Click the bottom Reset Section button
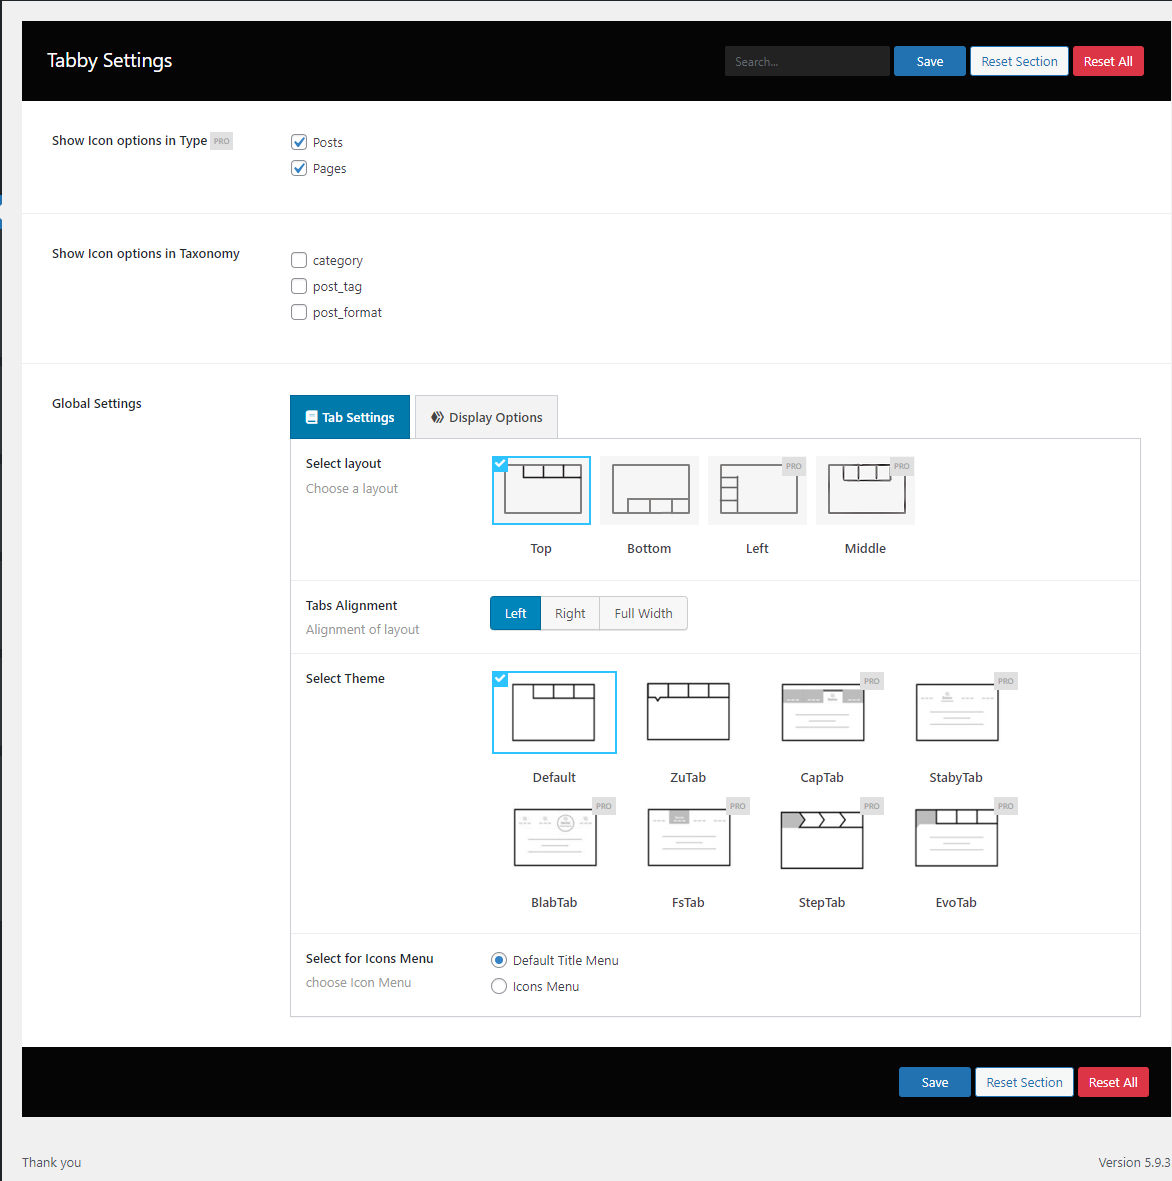This screenshot has width=1172, height=1181. (1024, 1082)
